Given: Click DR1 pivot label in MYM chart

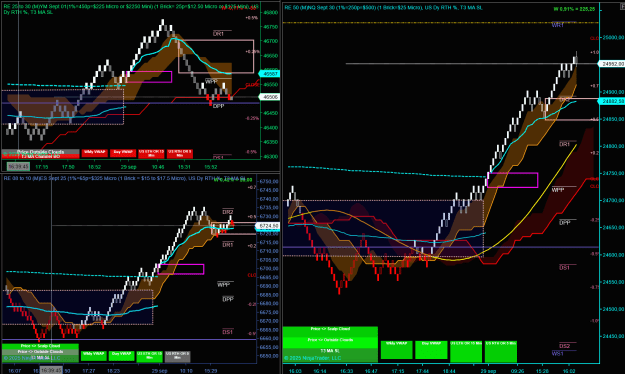Looking at the screenshot, I should [218, 34].
